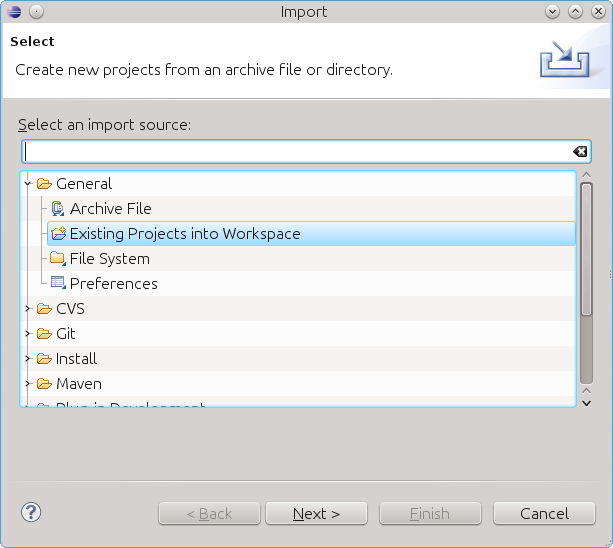
Task: Click the CVS folder icon
Action: point(44,309)
